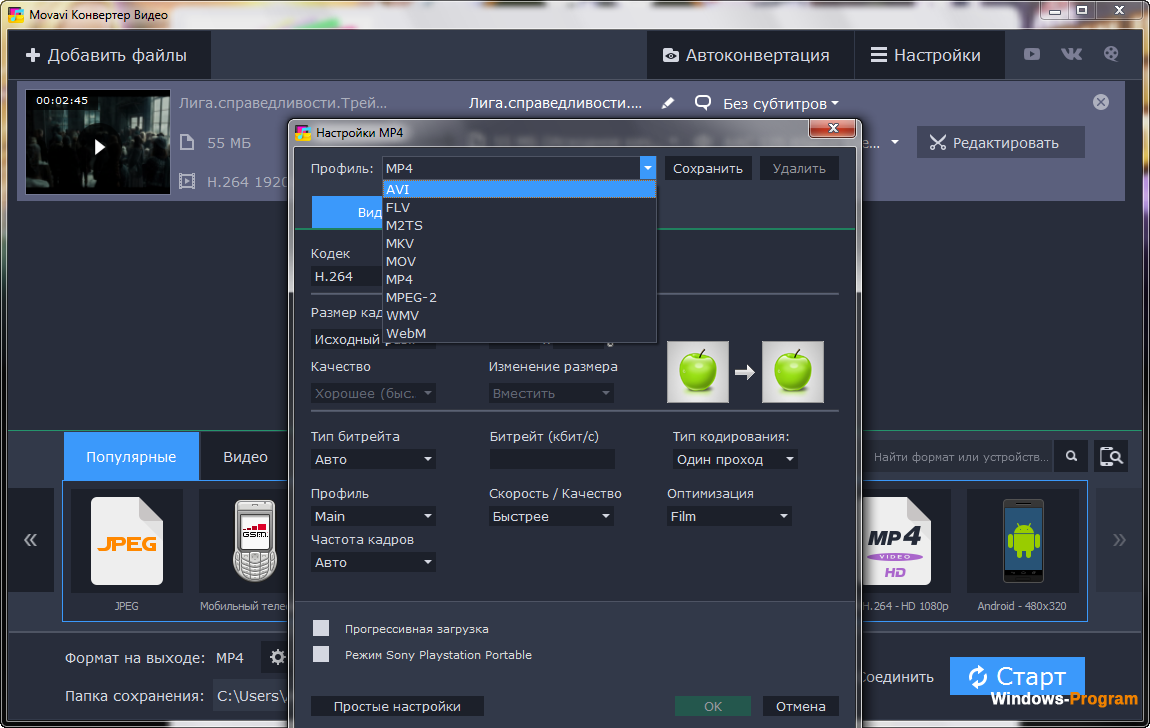Viewport: 1150px width, 728px height.
Task: Confirm with OK button
Action: (x=713, y=706)
